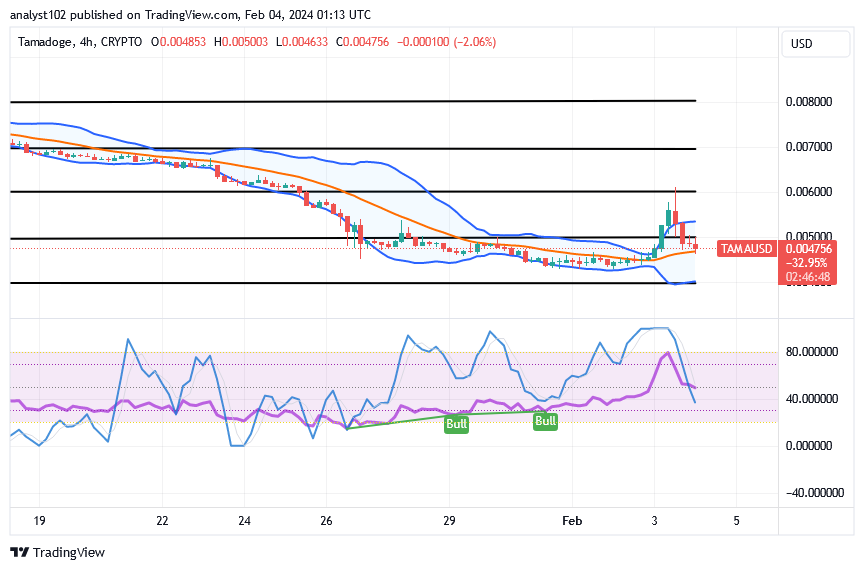Click the current price 0.004756 red label
Image resolution: width=864 pixels, height=570 pixels.
tap(808, 249)
